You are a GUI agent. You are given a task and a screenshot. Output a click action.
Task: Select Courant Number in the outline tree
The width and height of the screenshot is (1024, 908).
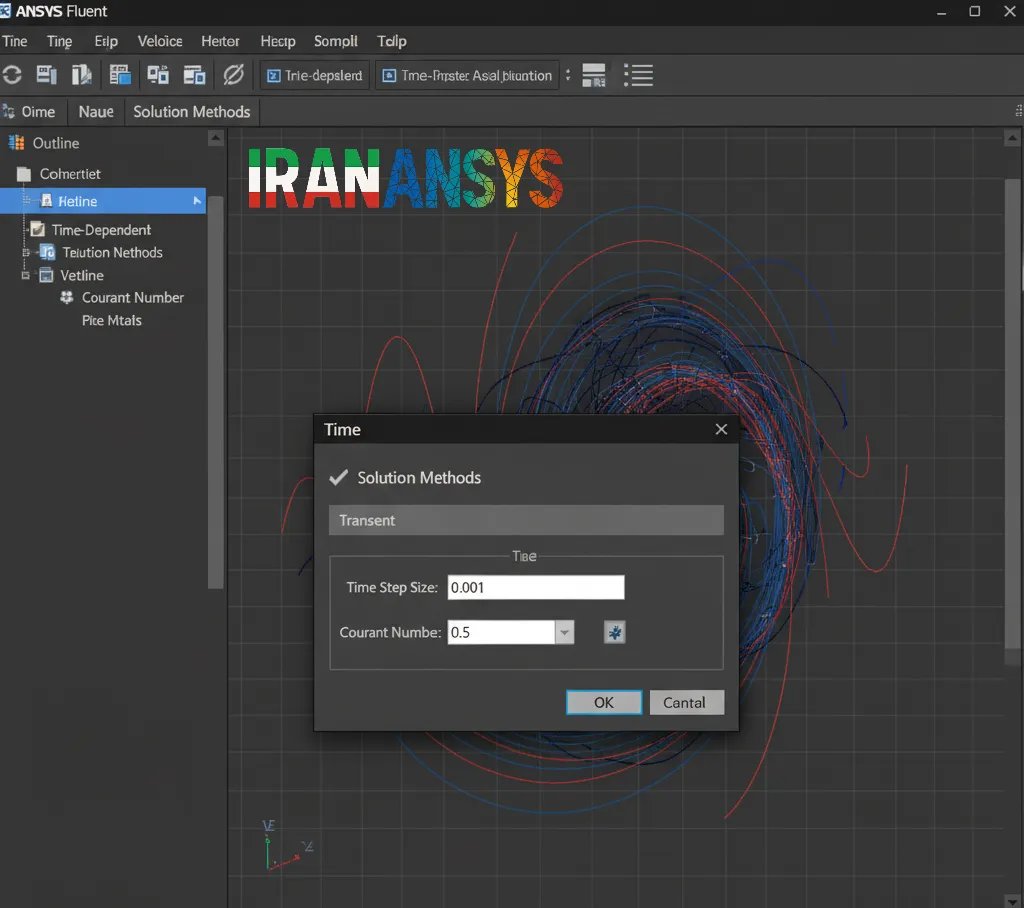tap(133, 297)
